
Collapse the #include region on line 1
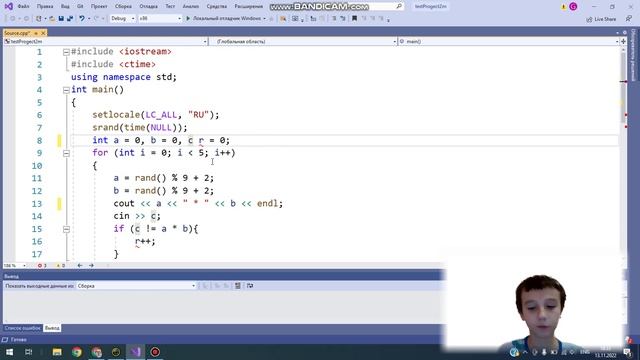point(66,52)
